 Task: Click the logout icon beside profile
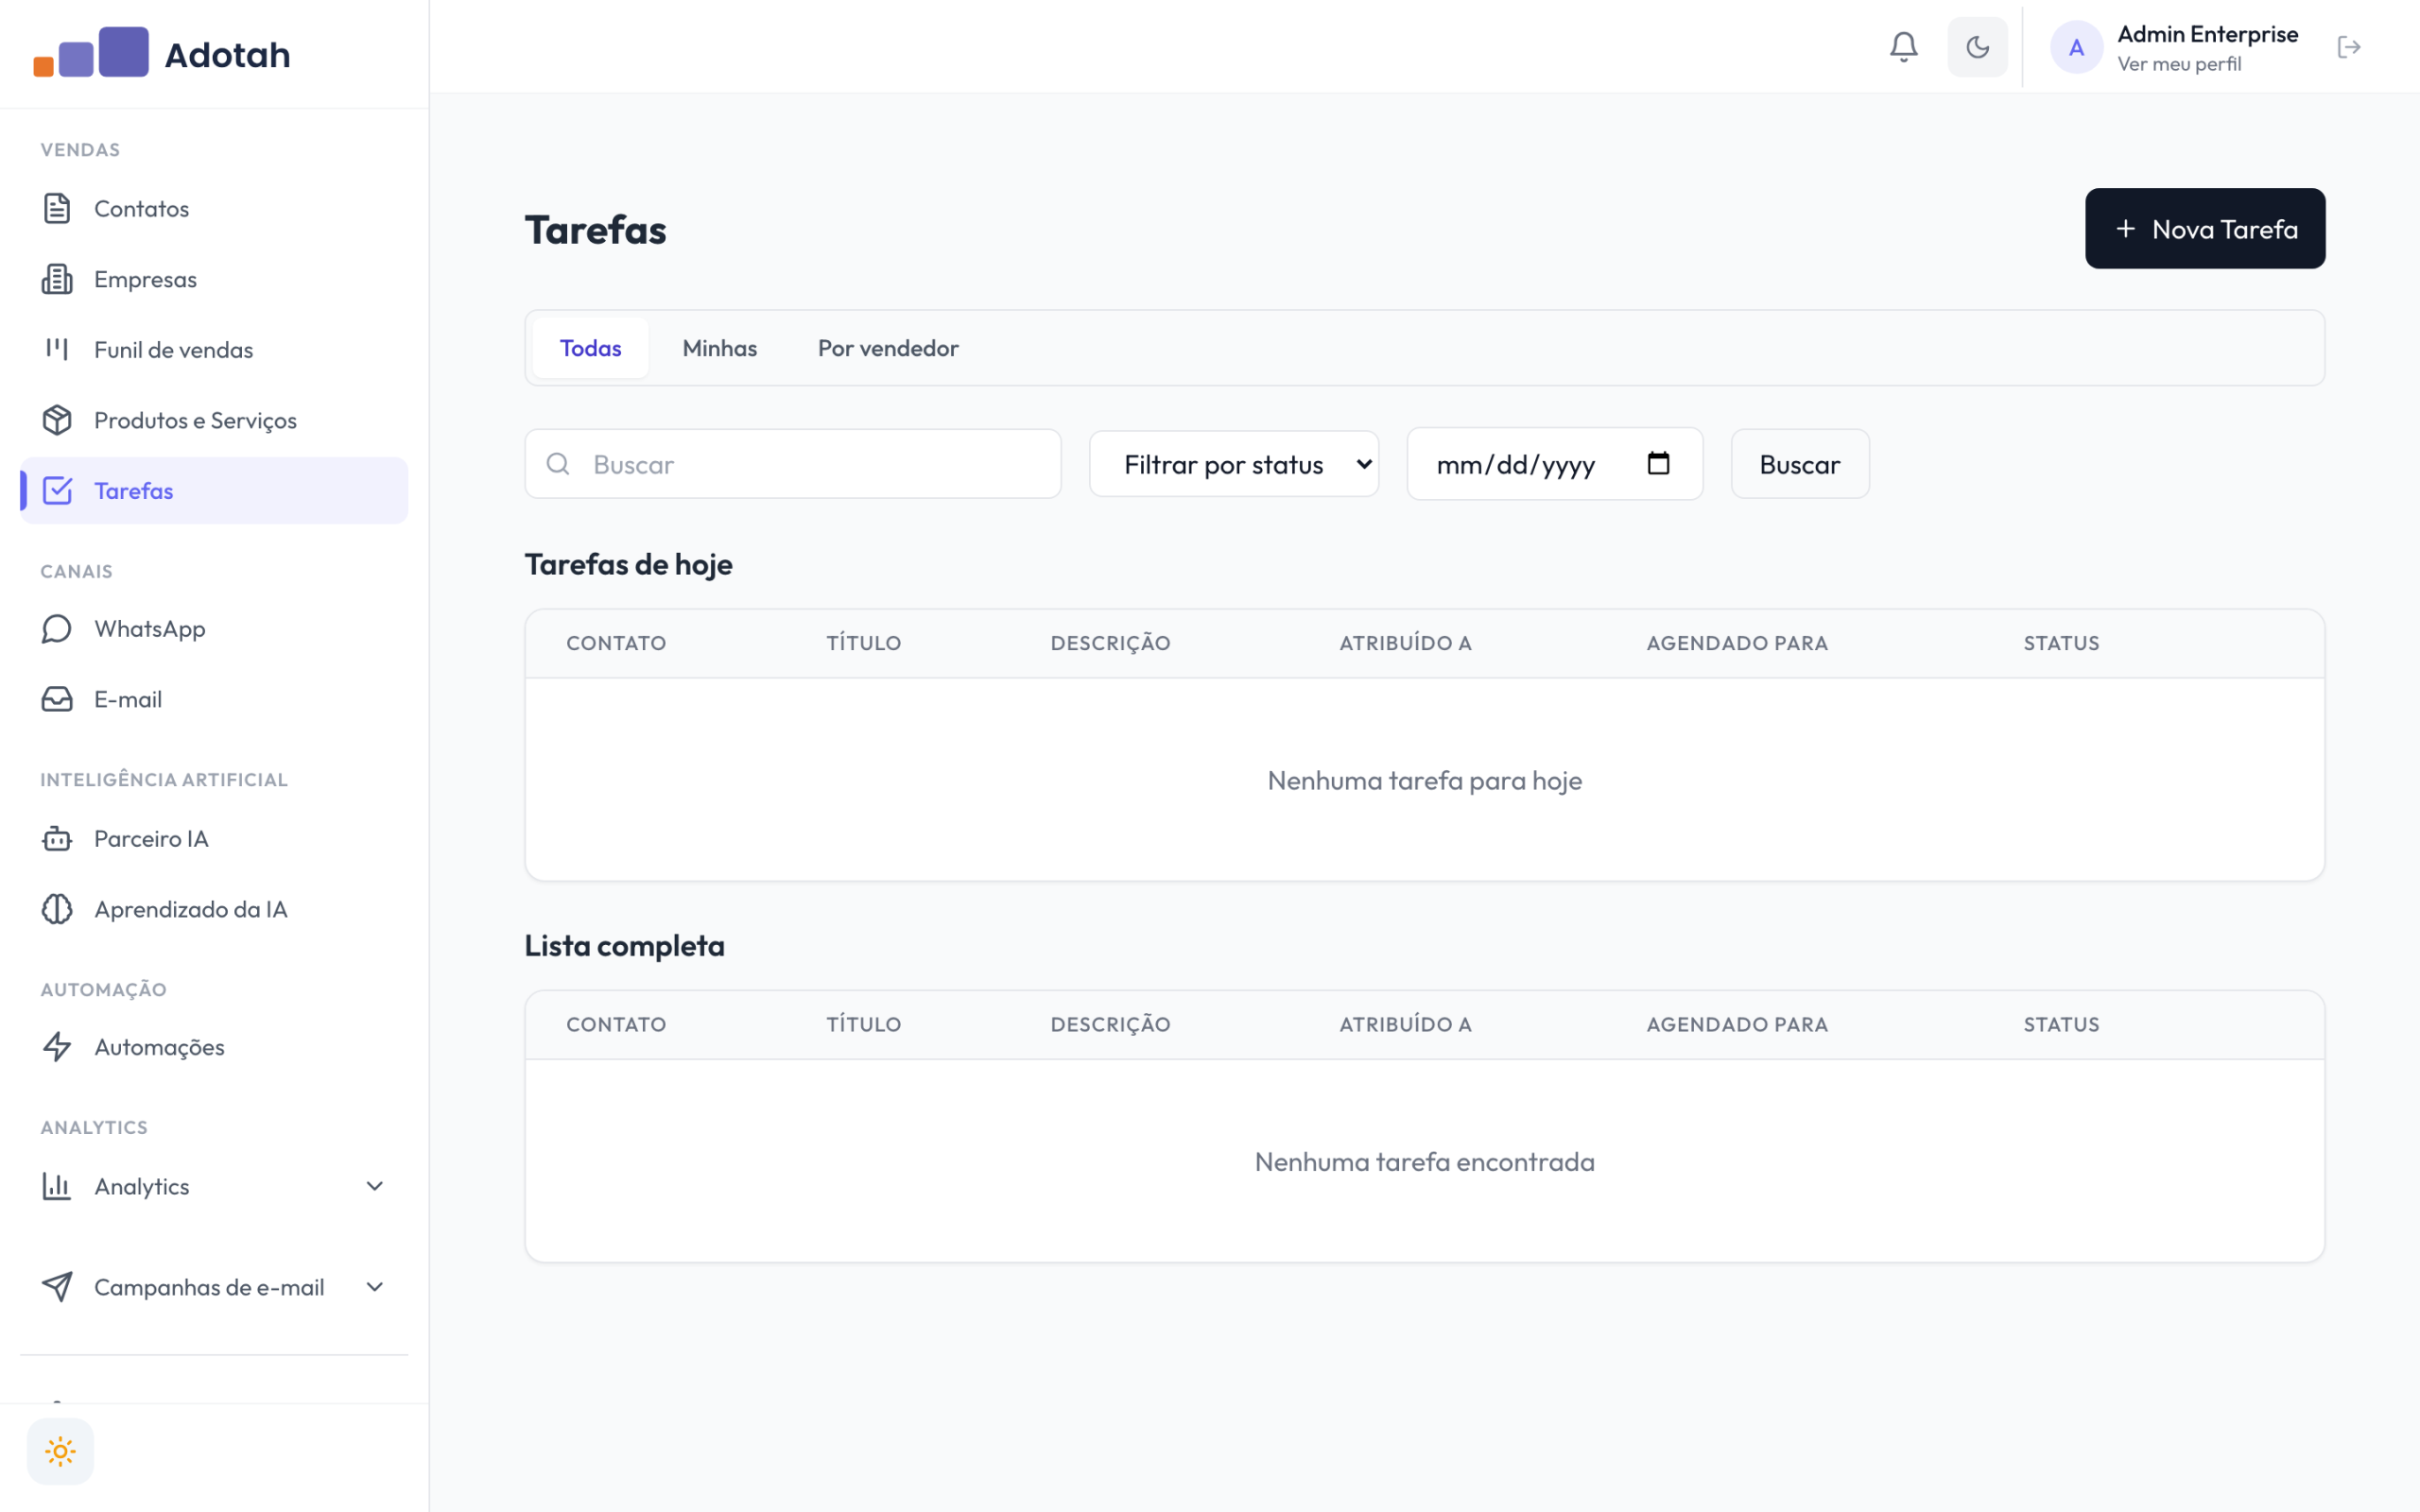[x=2349, y=47]
